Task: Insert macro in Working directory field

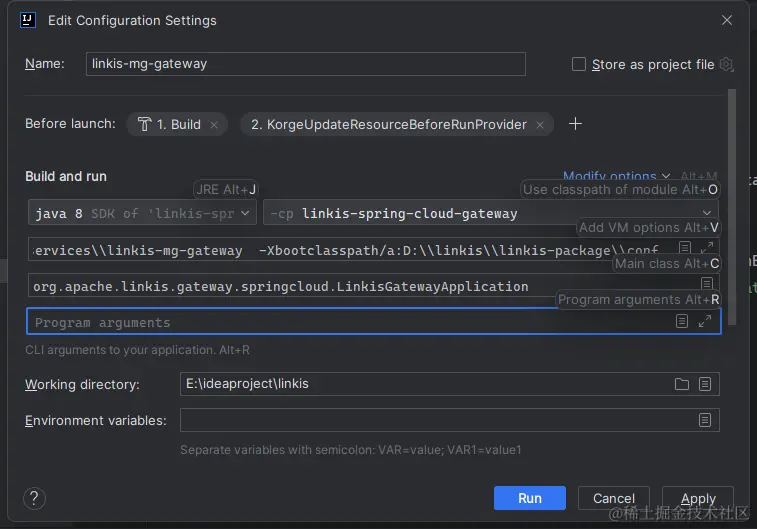Action: coord(705,384)
